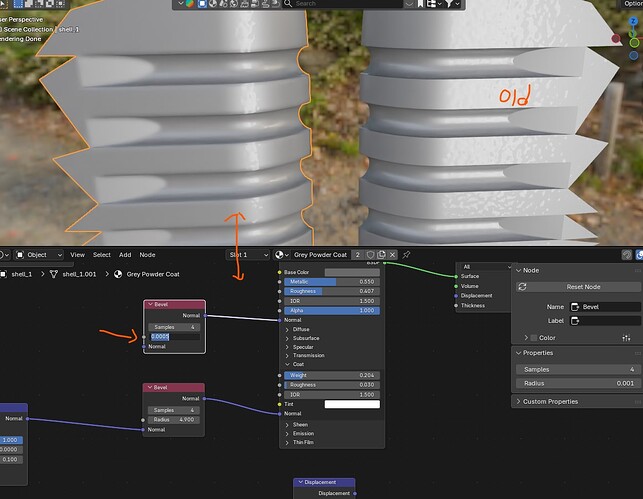Open the white Tint color swatch
This screenshot has width=643, height=499.
point(352,404)
